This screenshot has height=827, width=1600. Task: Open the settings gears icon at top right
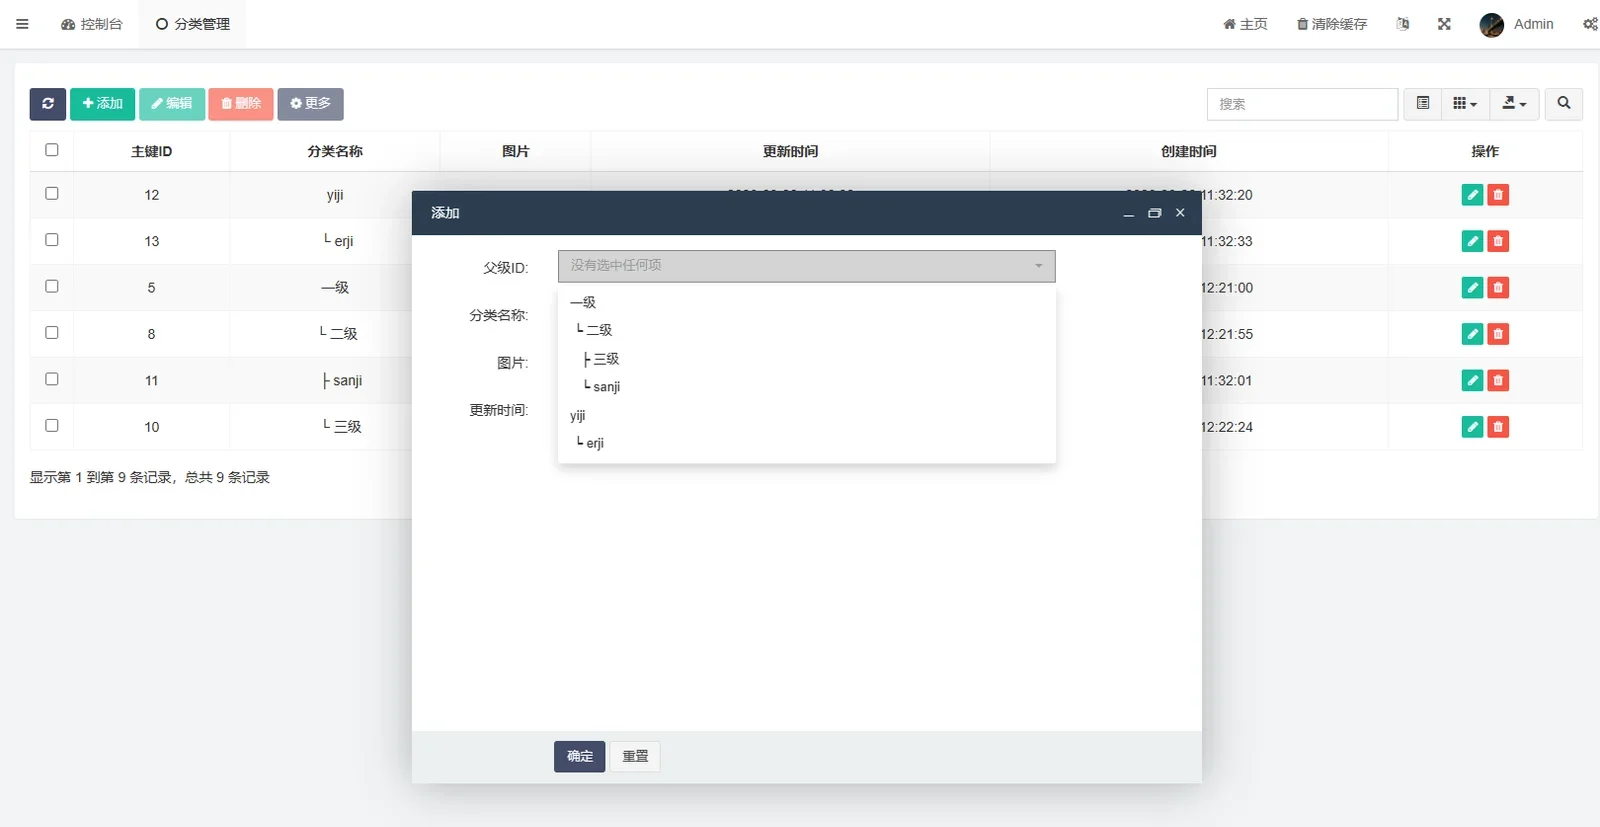1590,24
